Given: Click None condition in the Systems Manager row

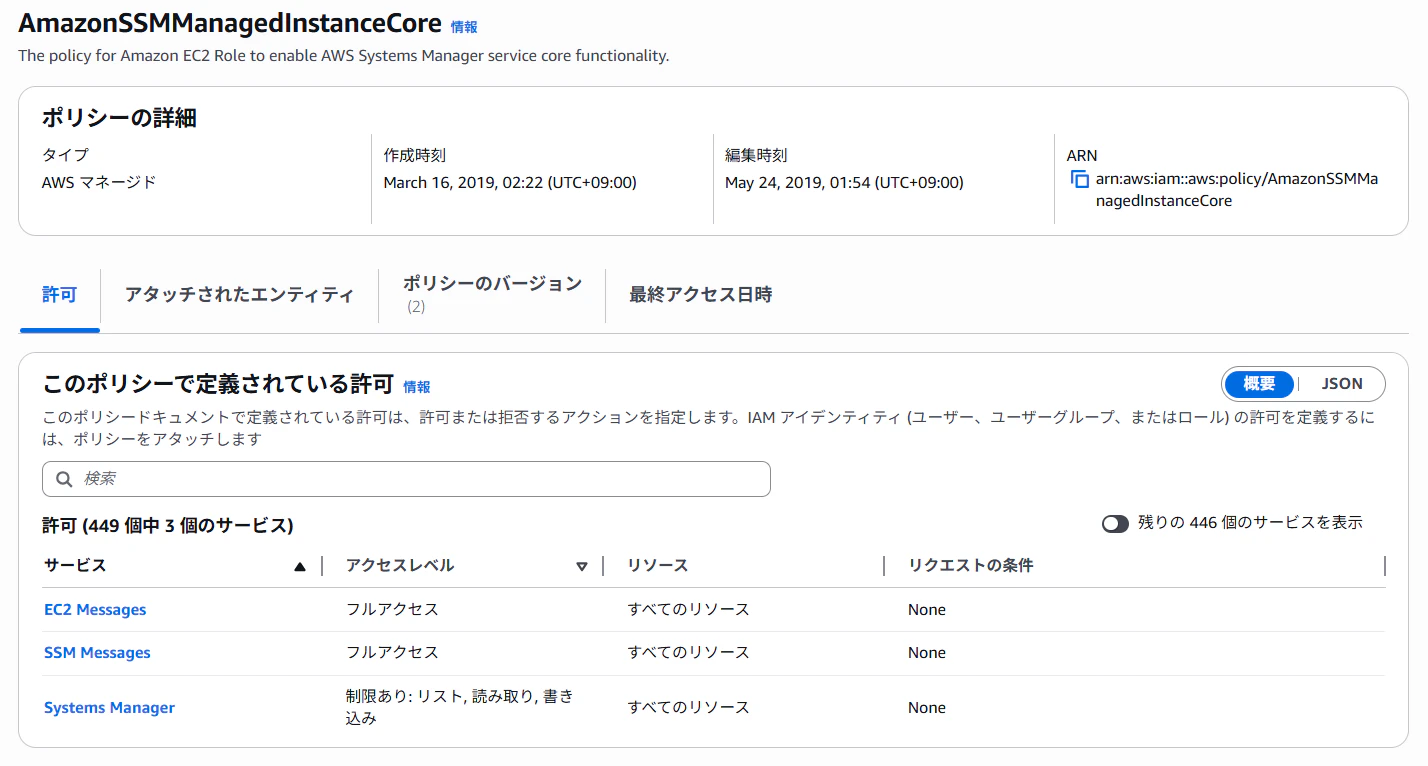Looking at the screenshot, I should [927, 708].
